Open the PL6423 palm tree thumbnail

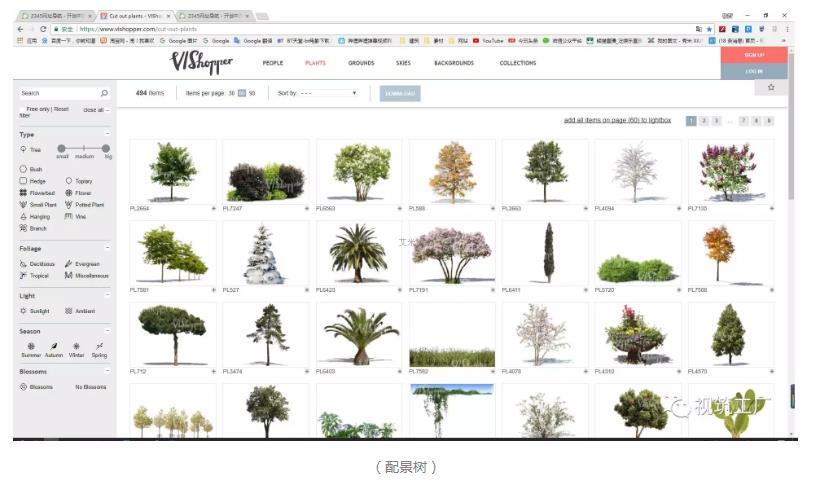click(359, 253)
